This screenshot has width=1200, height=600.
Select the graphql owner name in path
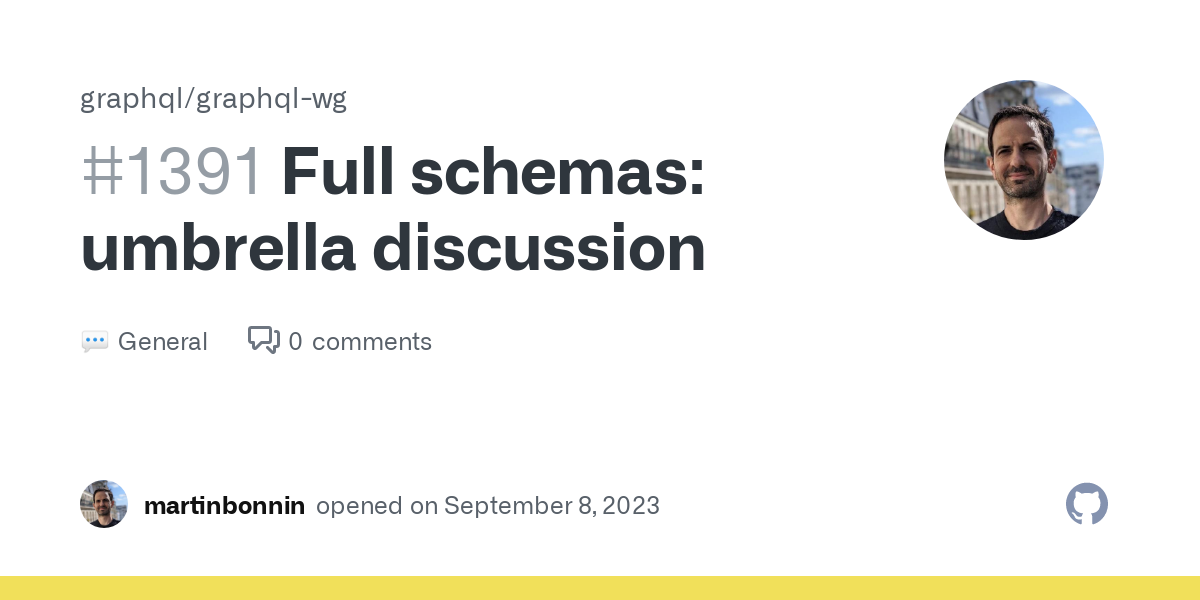point(134,99)
